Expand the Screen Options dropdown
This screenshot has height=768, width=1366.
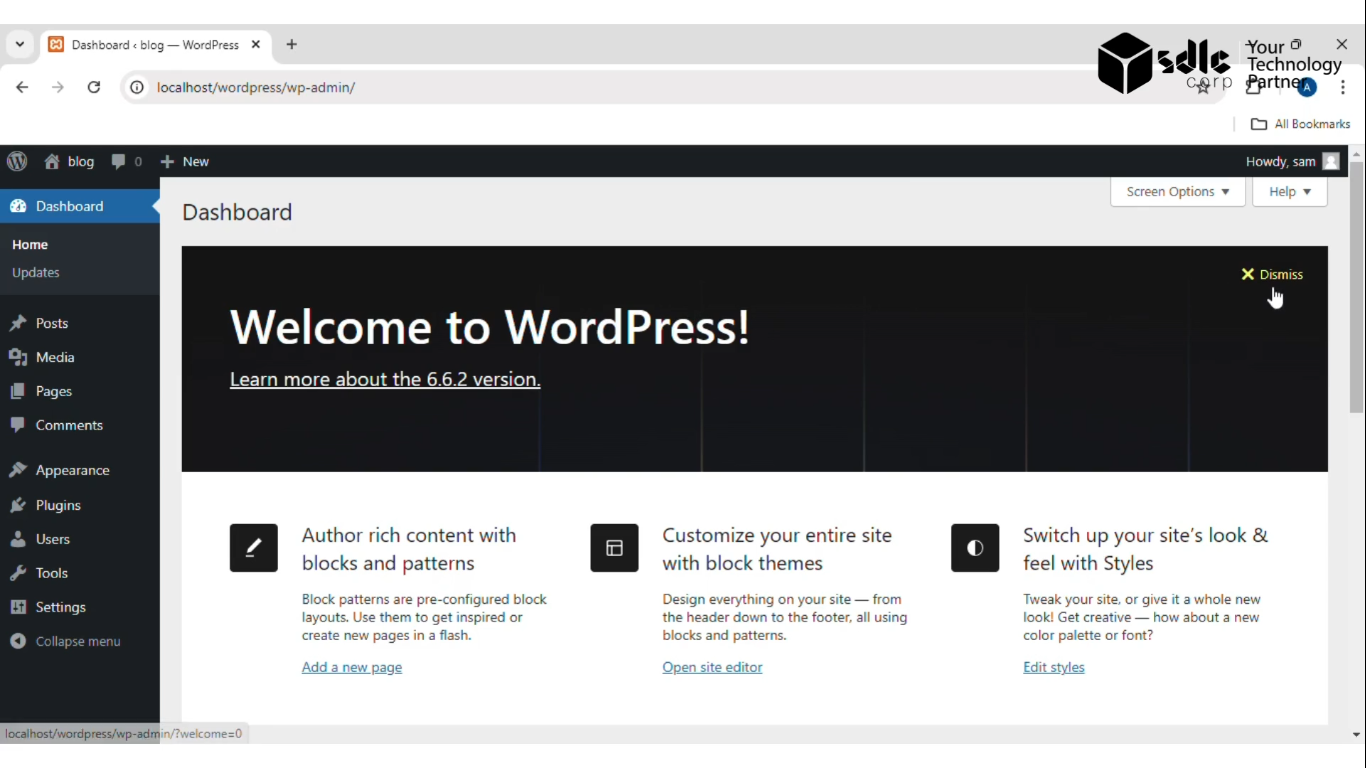coord(1178,191)
